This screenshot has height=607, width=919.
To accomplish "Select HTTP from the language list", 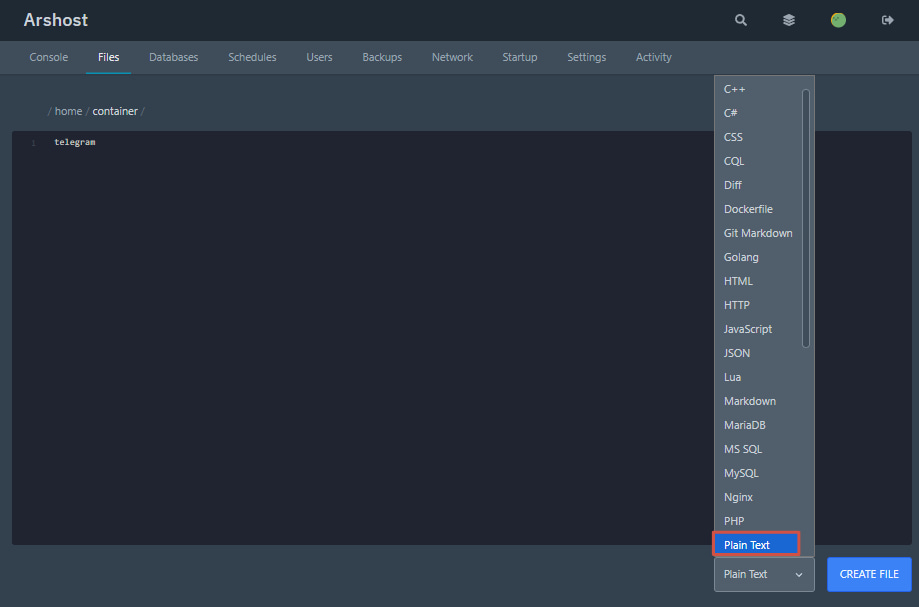I will [757, 305].
